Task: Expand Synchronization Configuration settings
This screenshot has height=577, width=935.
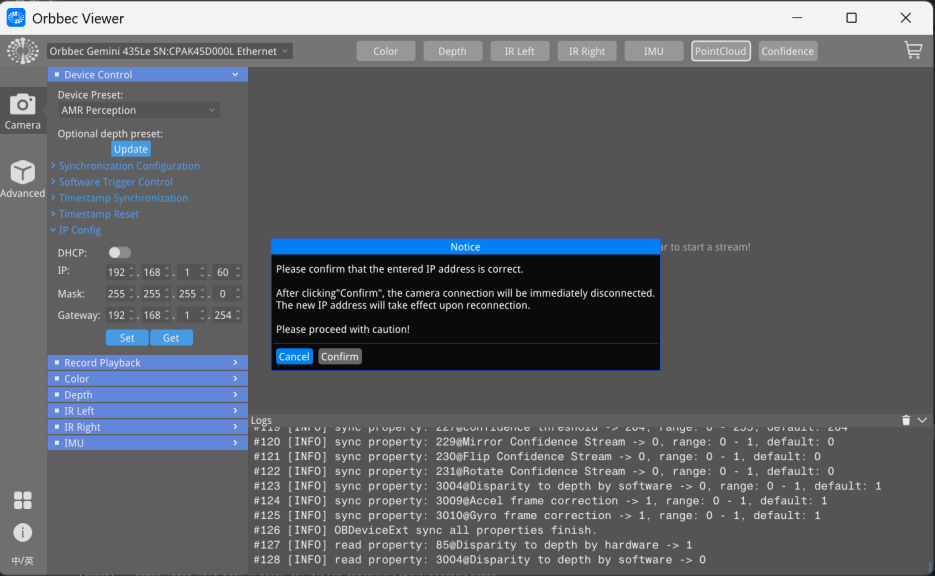Action: (129, 166)
